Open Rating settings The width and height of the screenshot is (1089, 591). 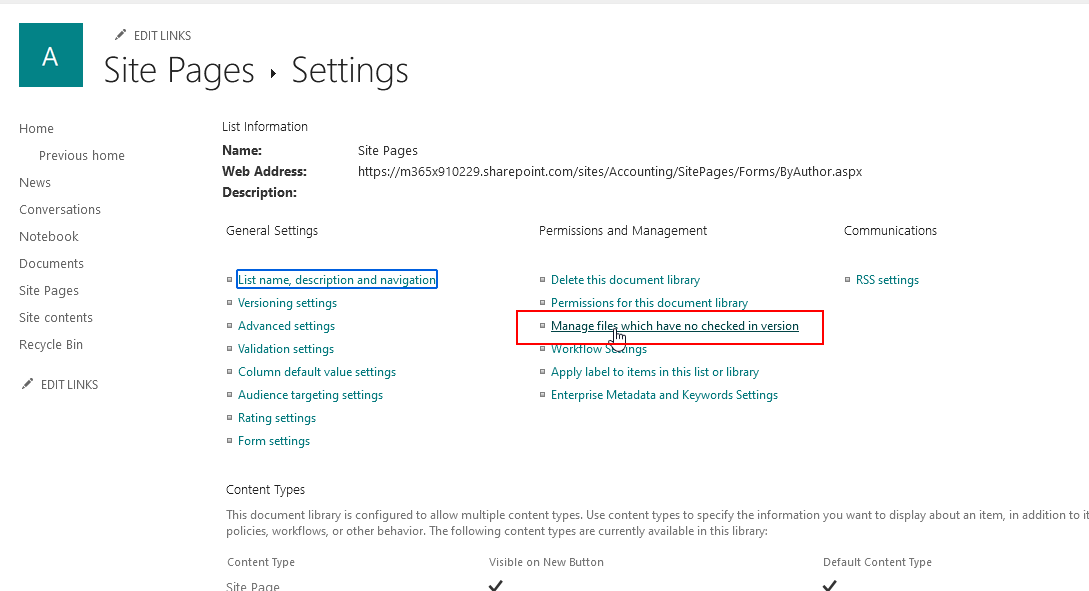(277, 417)
